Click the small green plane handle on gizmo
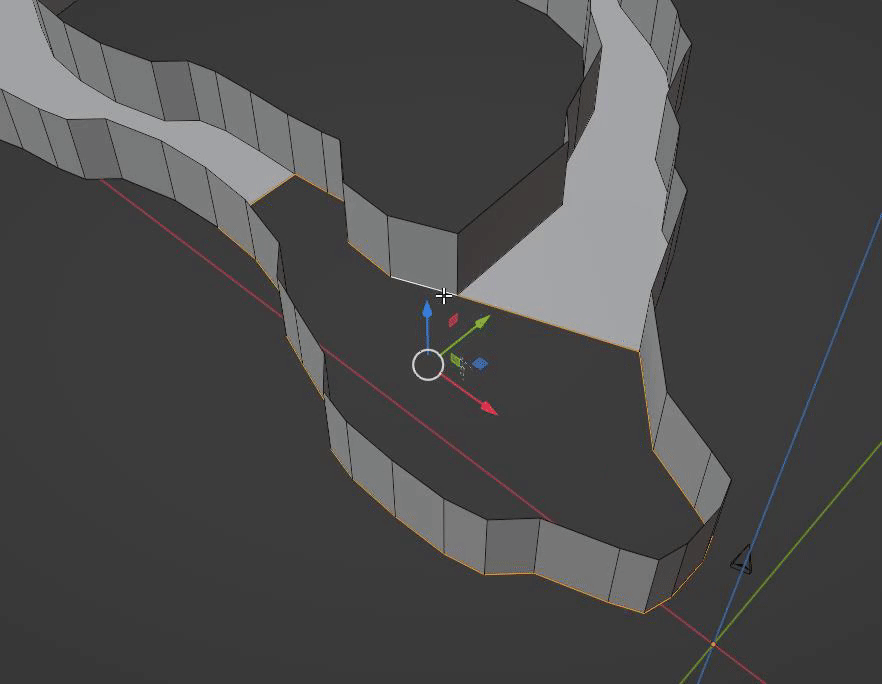882x684 pixels. click(x=456, y=360)
